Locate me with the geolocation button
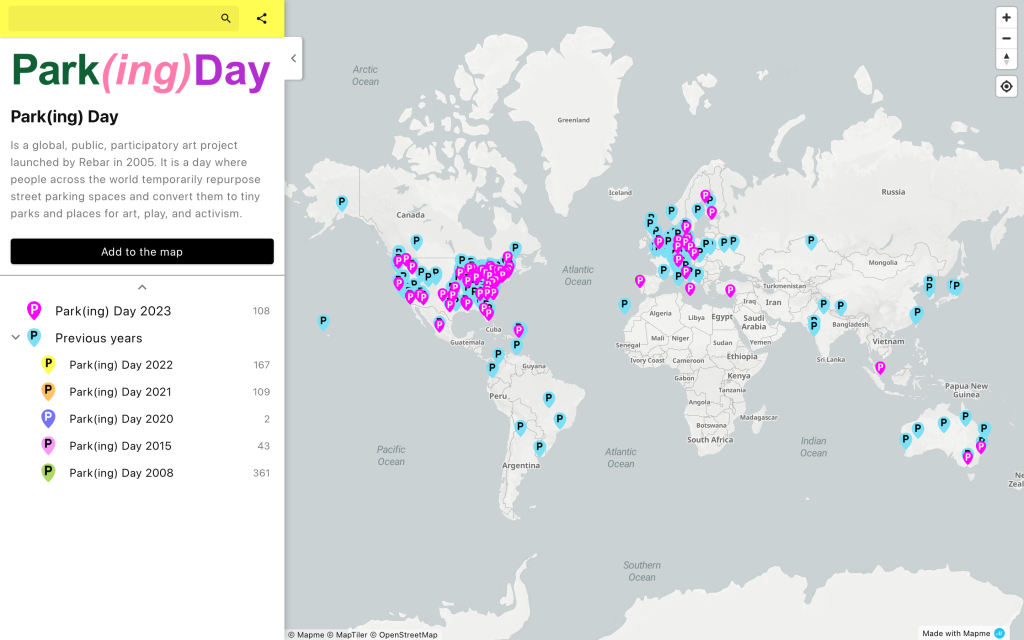The height and width of the screenshot is (640, 1024). [x=1006, y=86]
